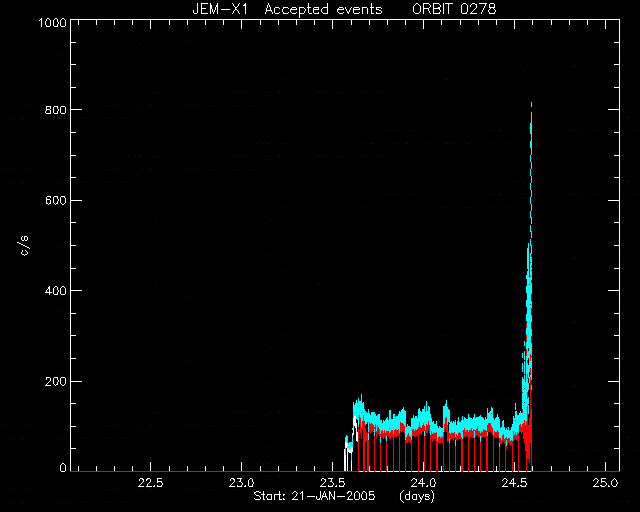The image size is (640, 512).
Task: Click the 23.0 x-axis tick label
Action: click(242, 483)
